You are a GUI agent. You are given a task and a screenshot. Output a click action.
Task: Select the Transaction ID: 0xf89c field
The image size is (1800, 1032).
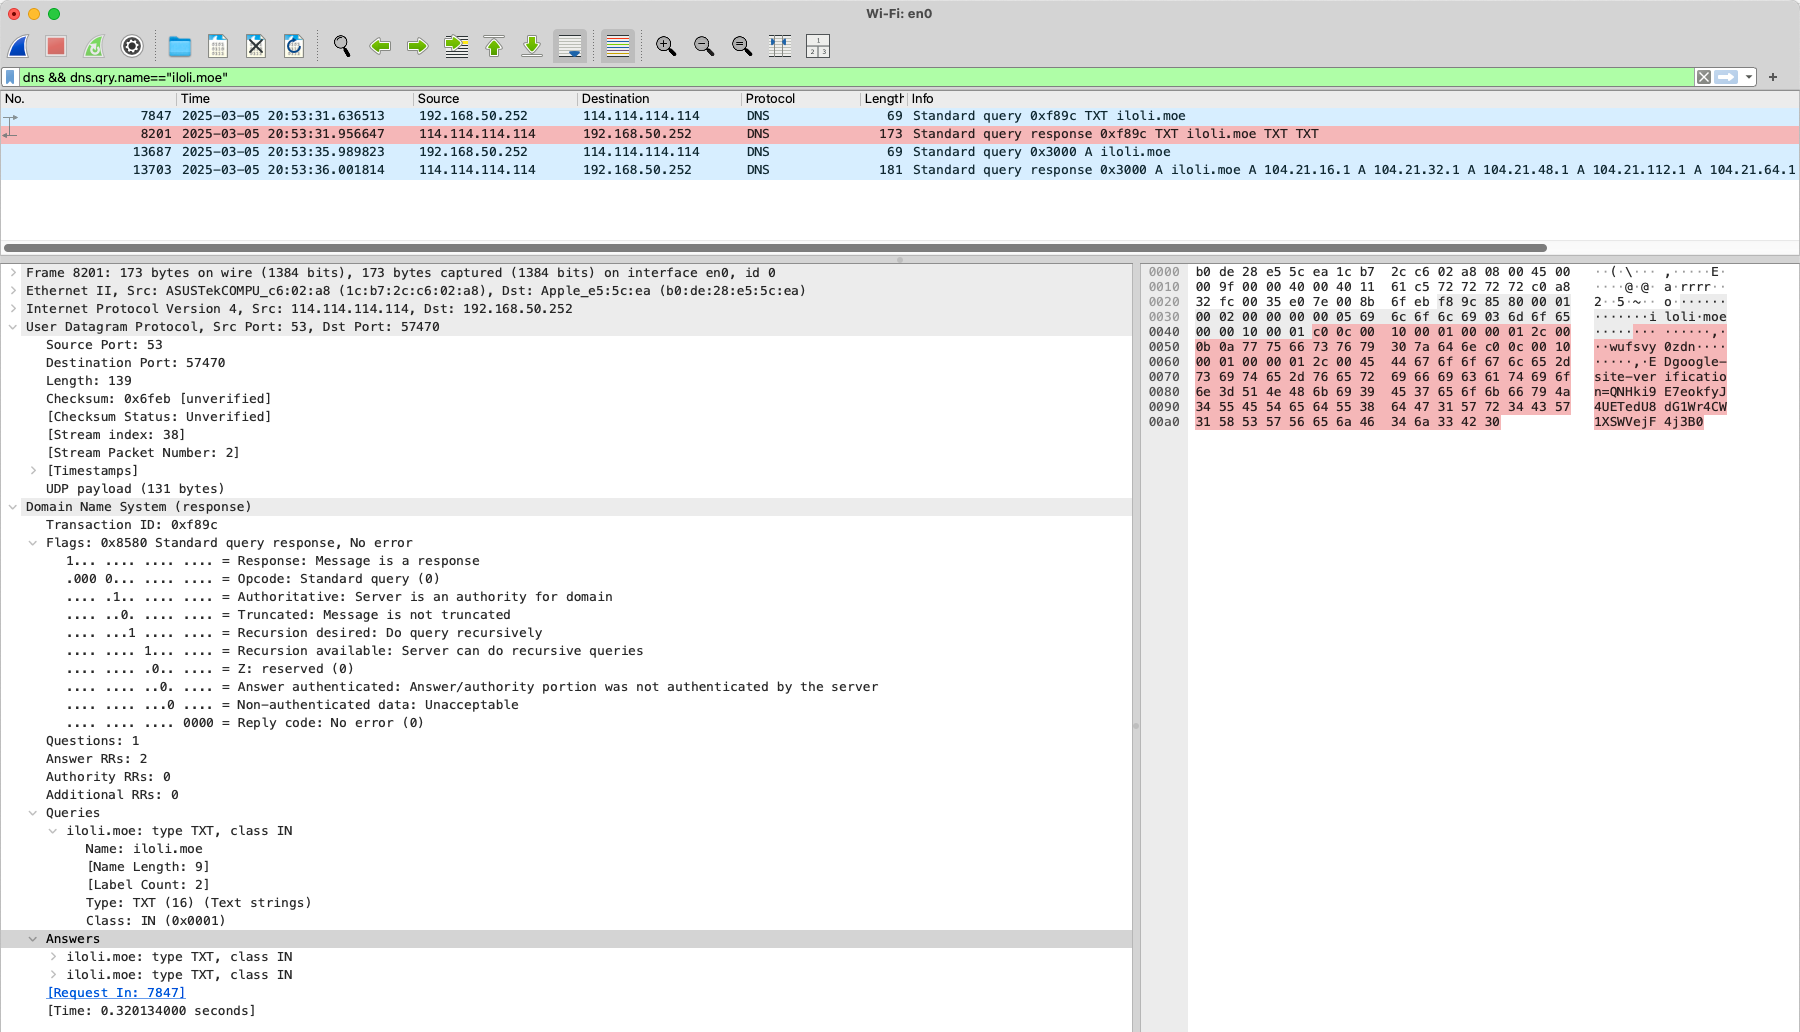[132, 525]
